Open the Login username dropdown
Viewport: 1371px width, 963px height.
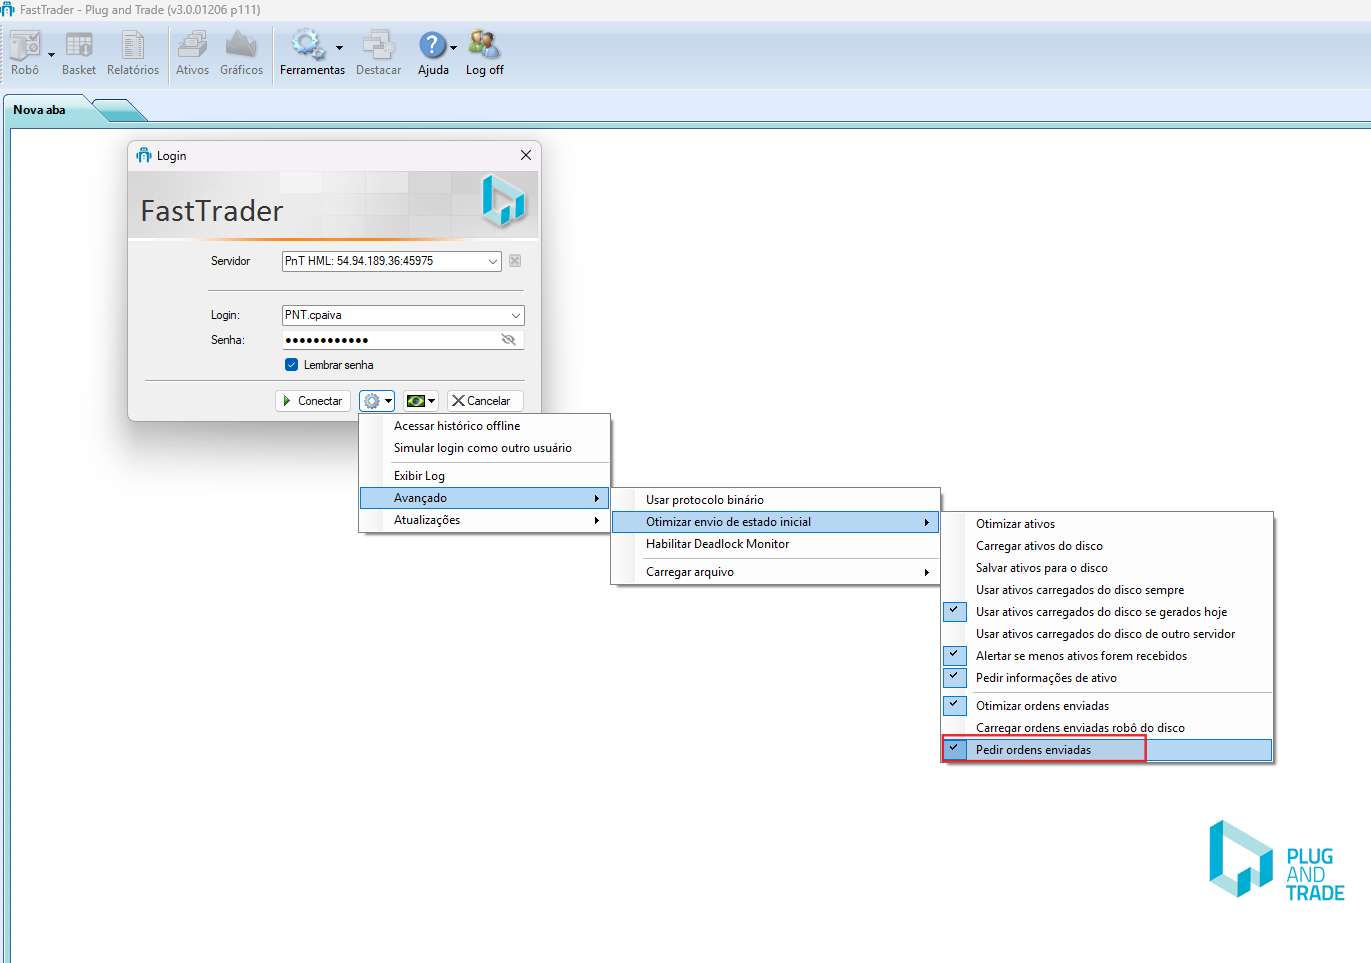515,315
